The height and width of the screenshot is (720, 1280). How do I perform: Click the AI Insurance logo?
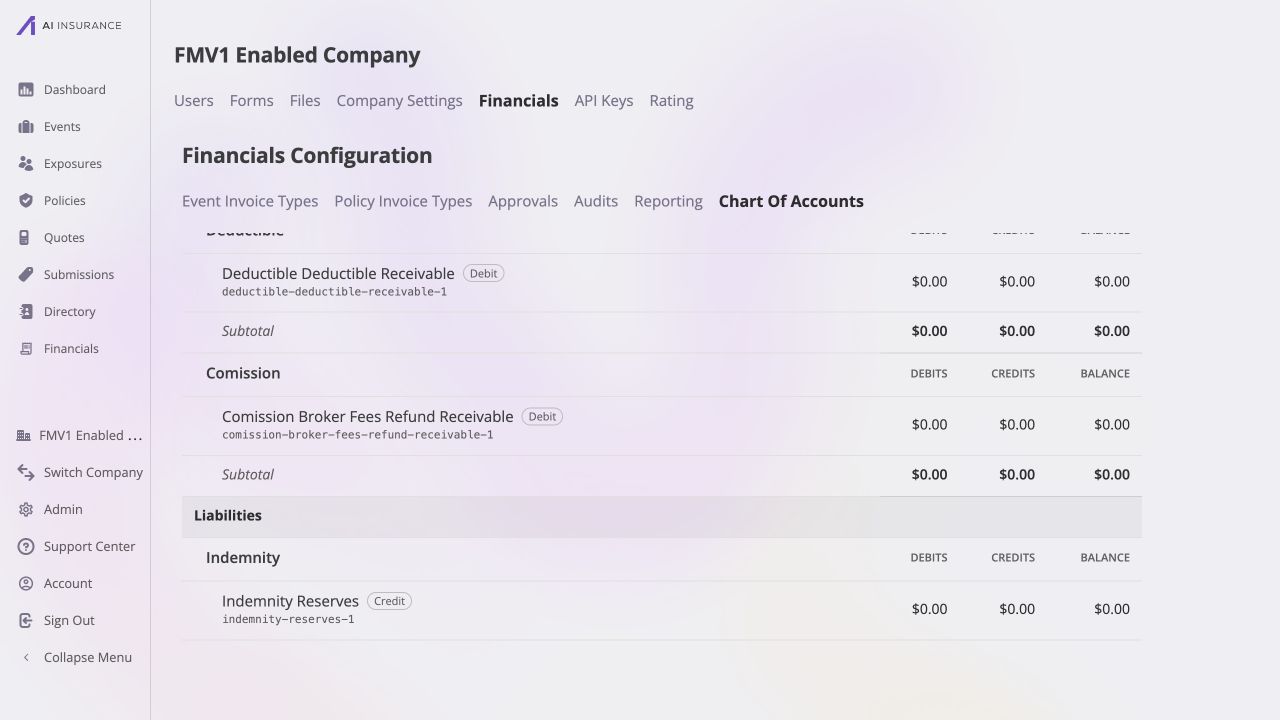point(69,25)
